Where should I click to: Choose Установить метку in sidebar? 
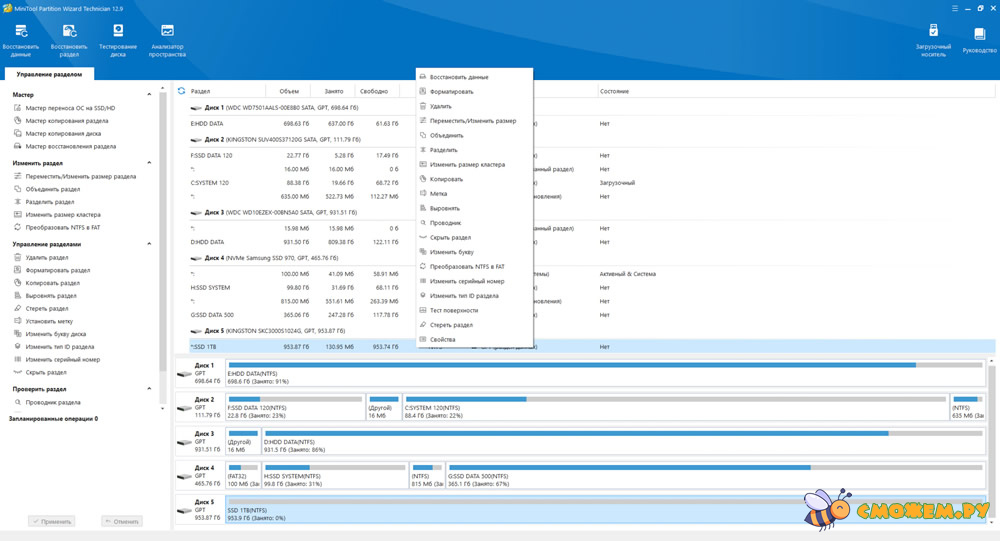coord(48,321)
